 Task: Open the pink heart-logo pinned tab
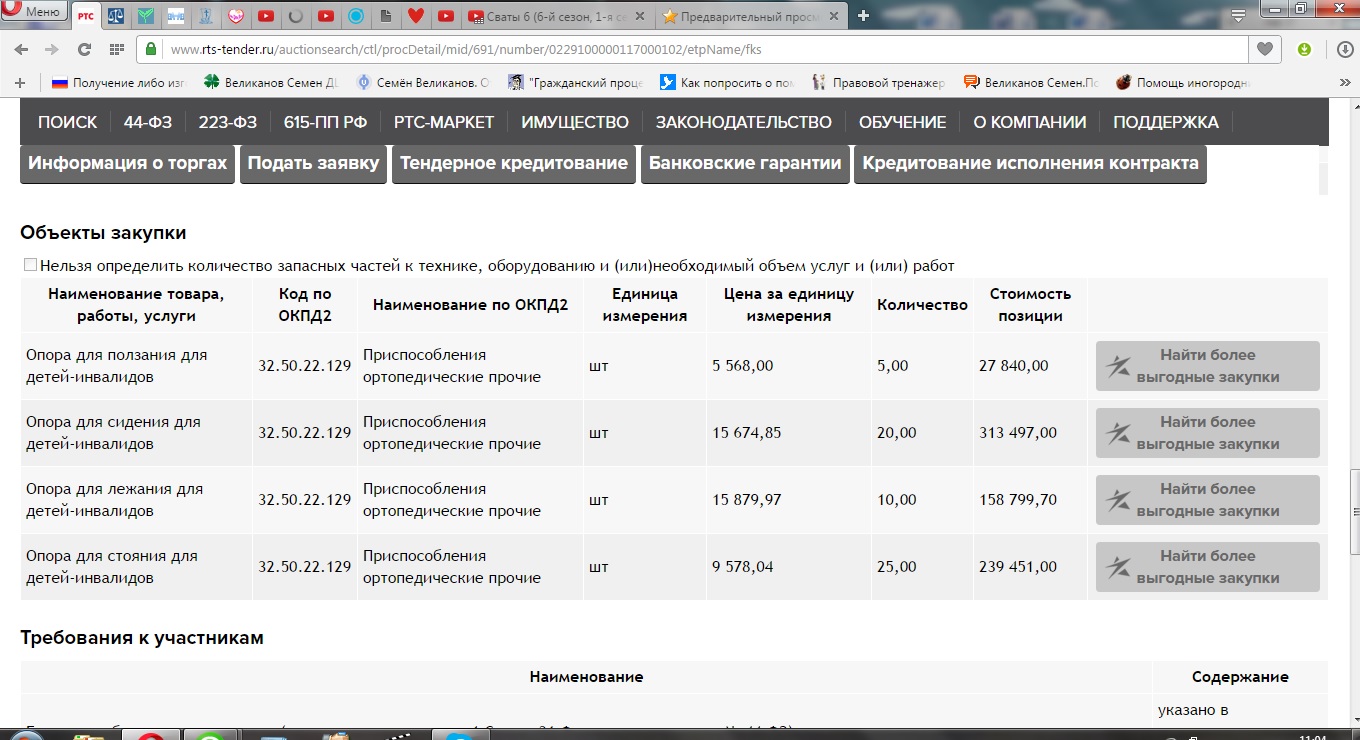coord(237,16)
